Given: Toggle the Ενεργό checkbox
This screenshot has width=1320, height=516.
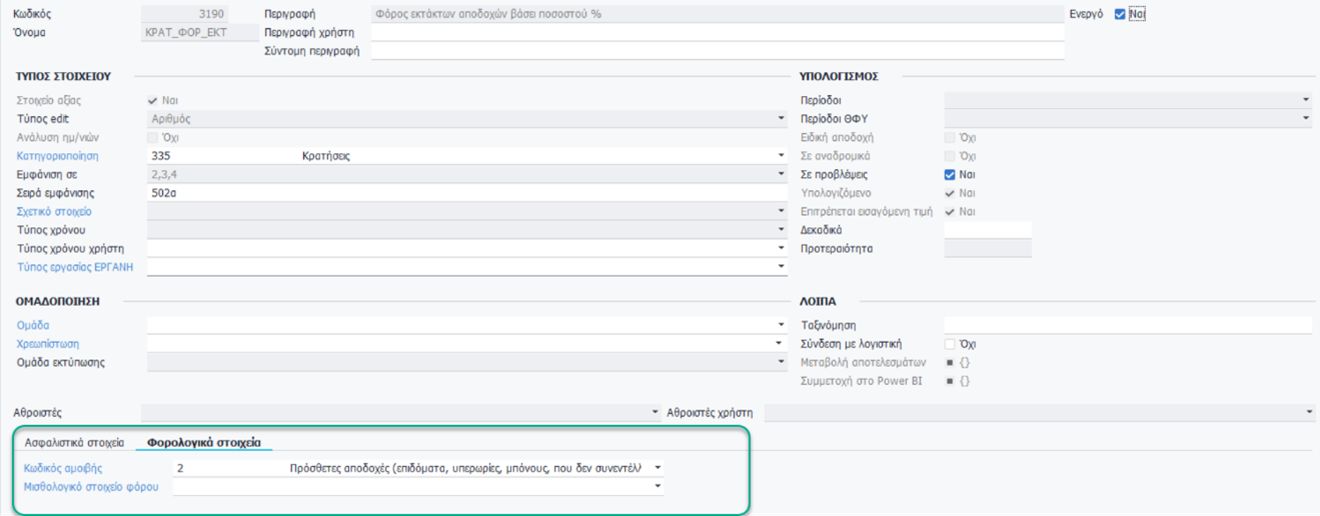Looking at the screenshot, I should click(x=1120, y=14).
